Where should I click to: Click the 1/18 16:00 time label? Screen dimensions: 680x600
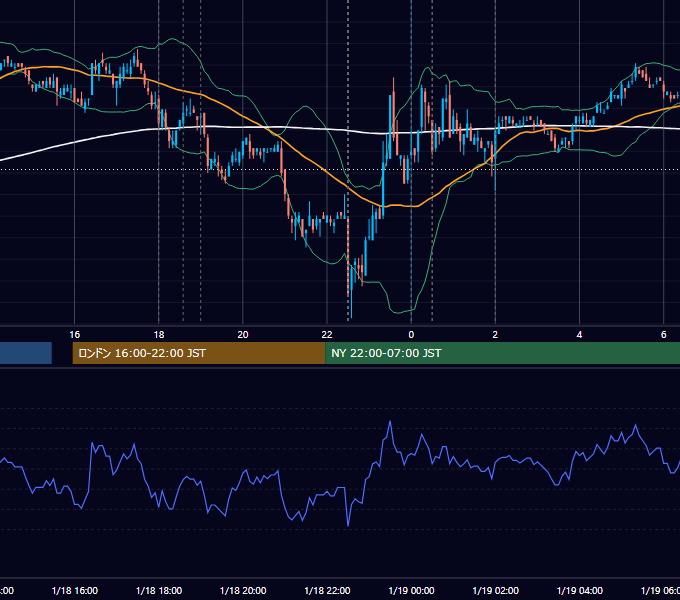75,590
